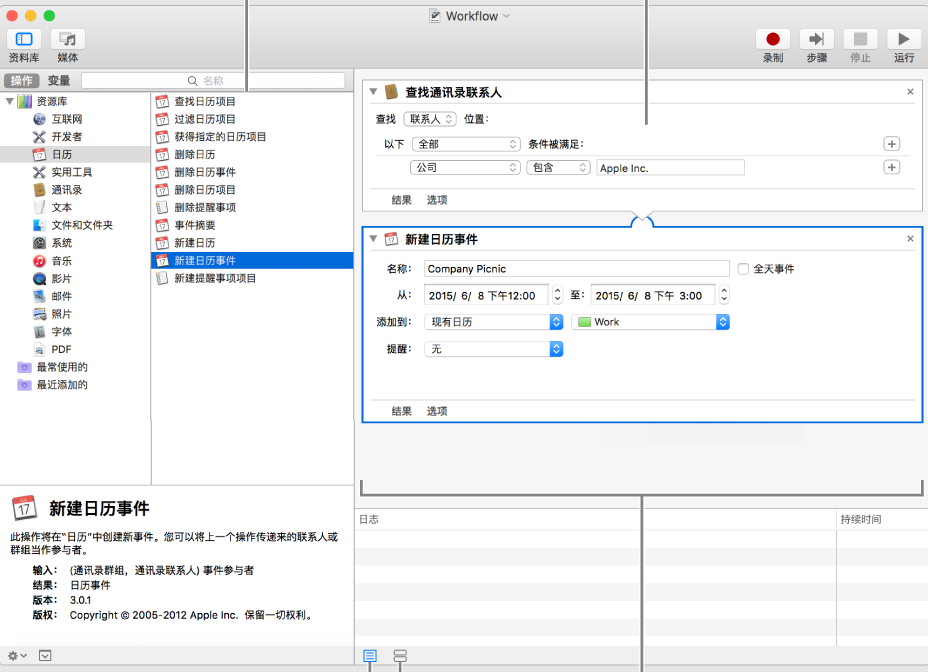Screen dimensions: 928x672
Task: Show 结果 of the contacts search action
Action: [401, 200]
